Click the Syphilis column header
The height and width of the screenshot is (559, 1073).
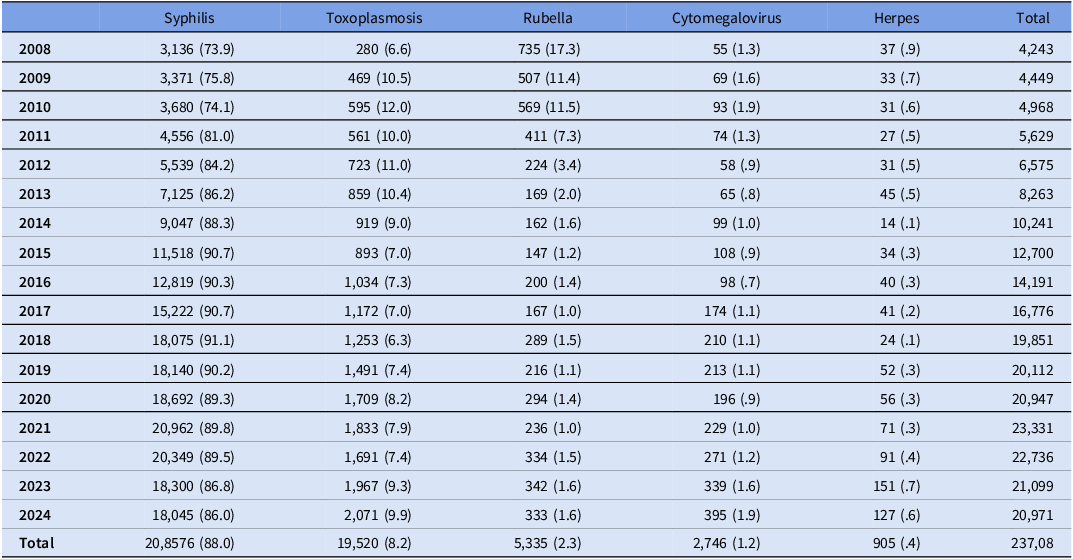[x=191, y=18]
